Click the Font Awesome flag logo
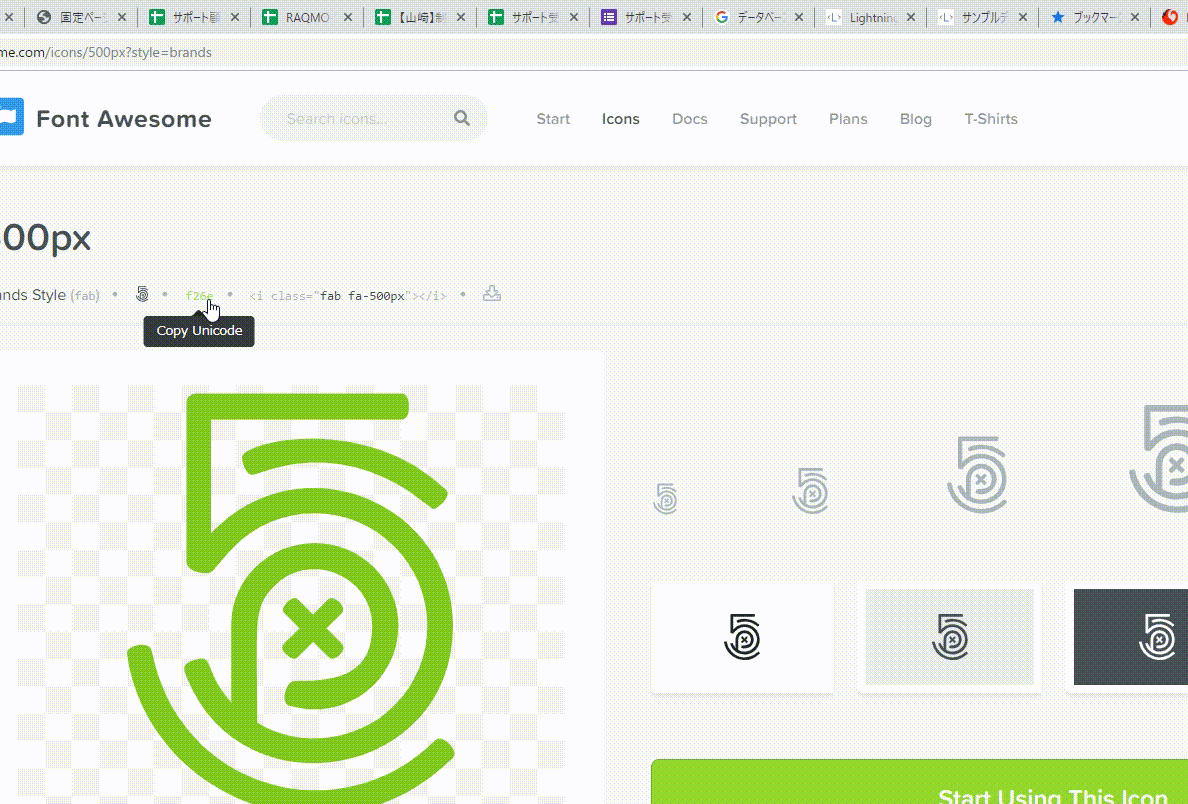 coord(11,117)
